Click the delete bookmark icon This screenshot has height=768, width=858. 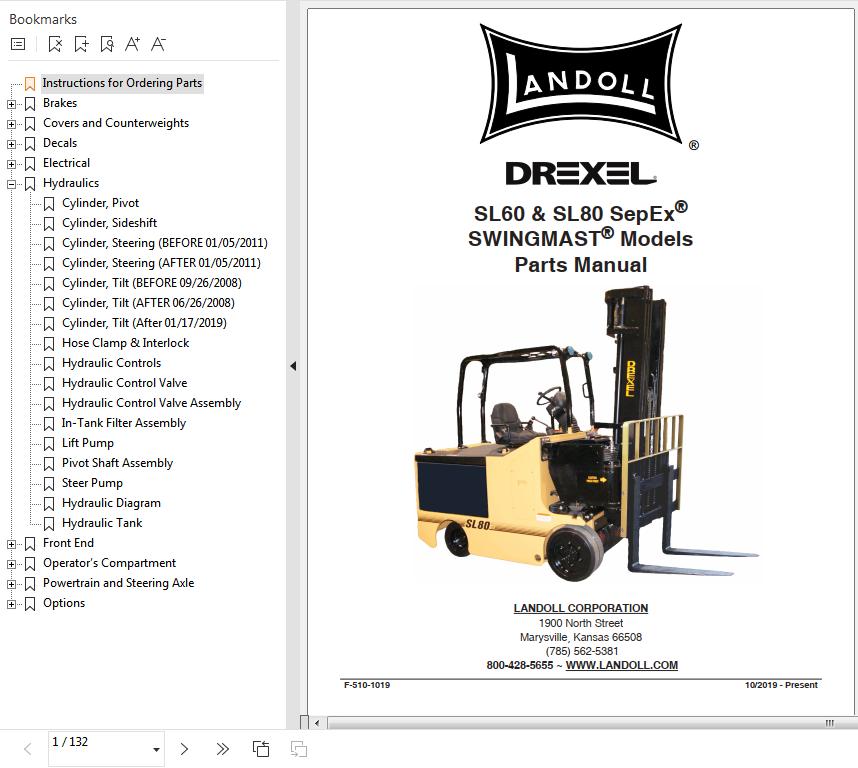(x=55, y=44)
